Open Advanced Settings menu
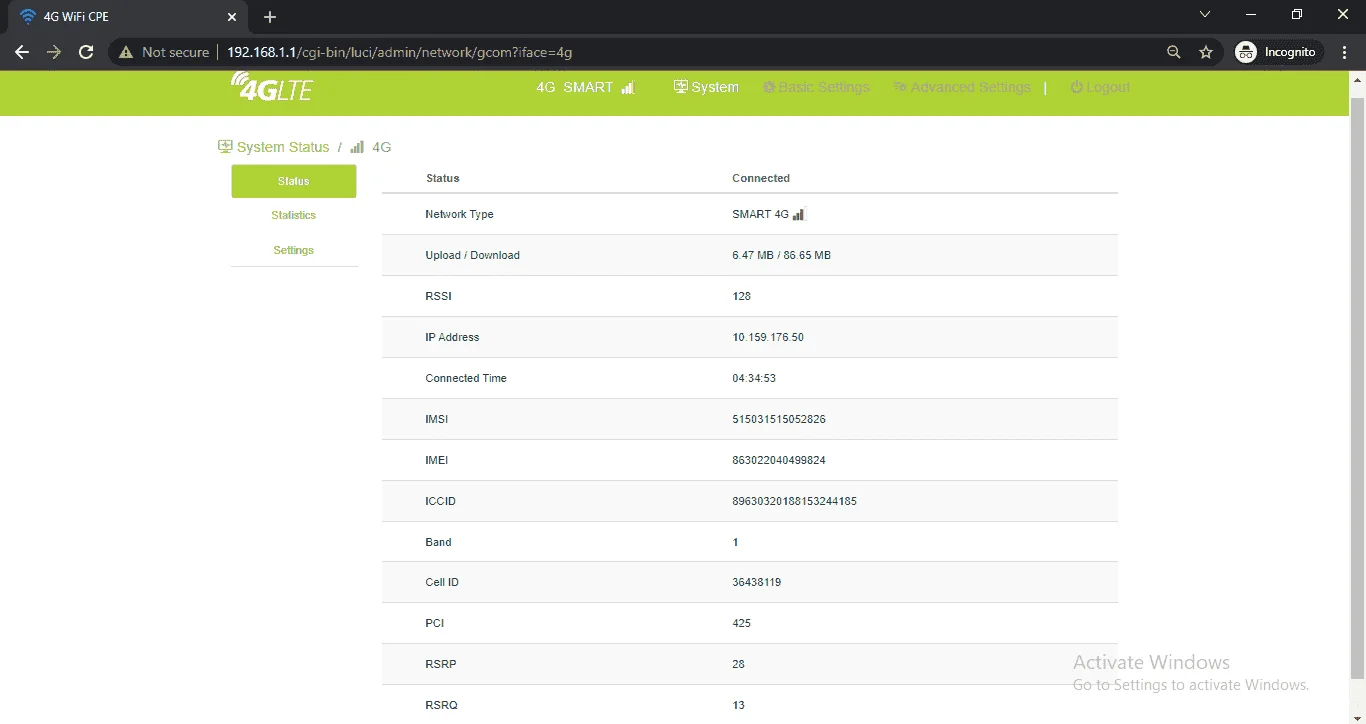 tap(962, 87)
